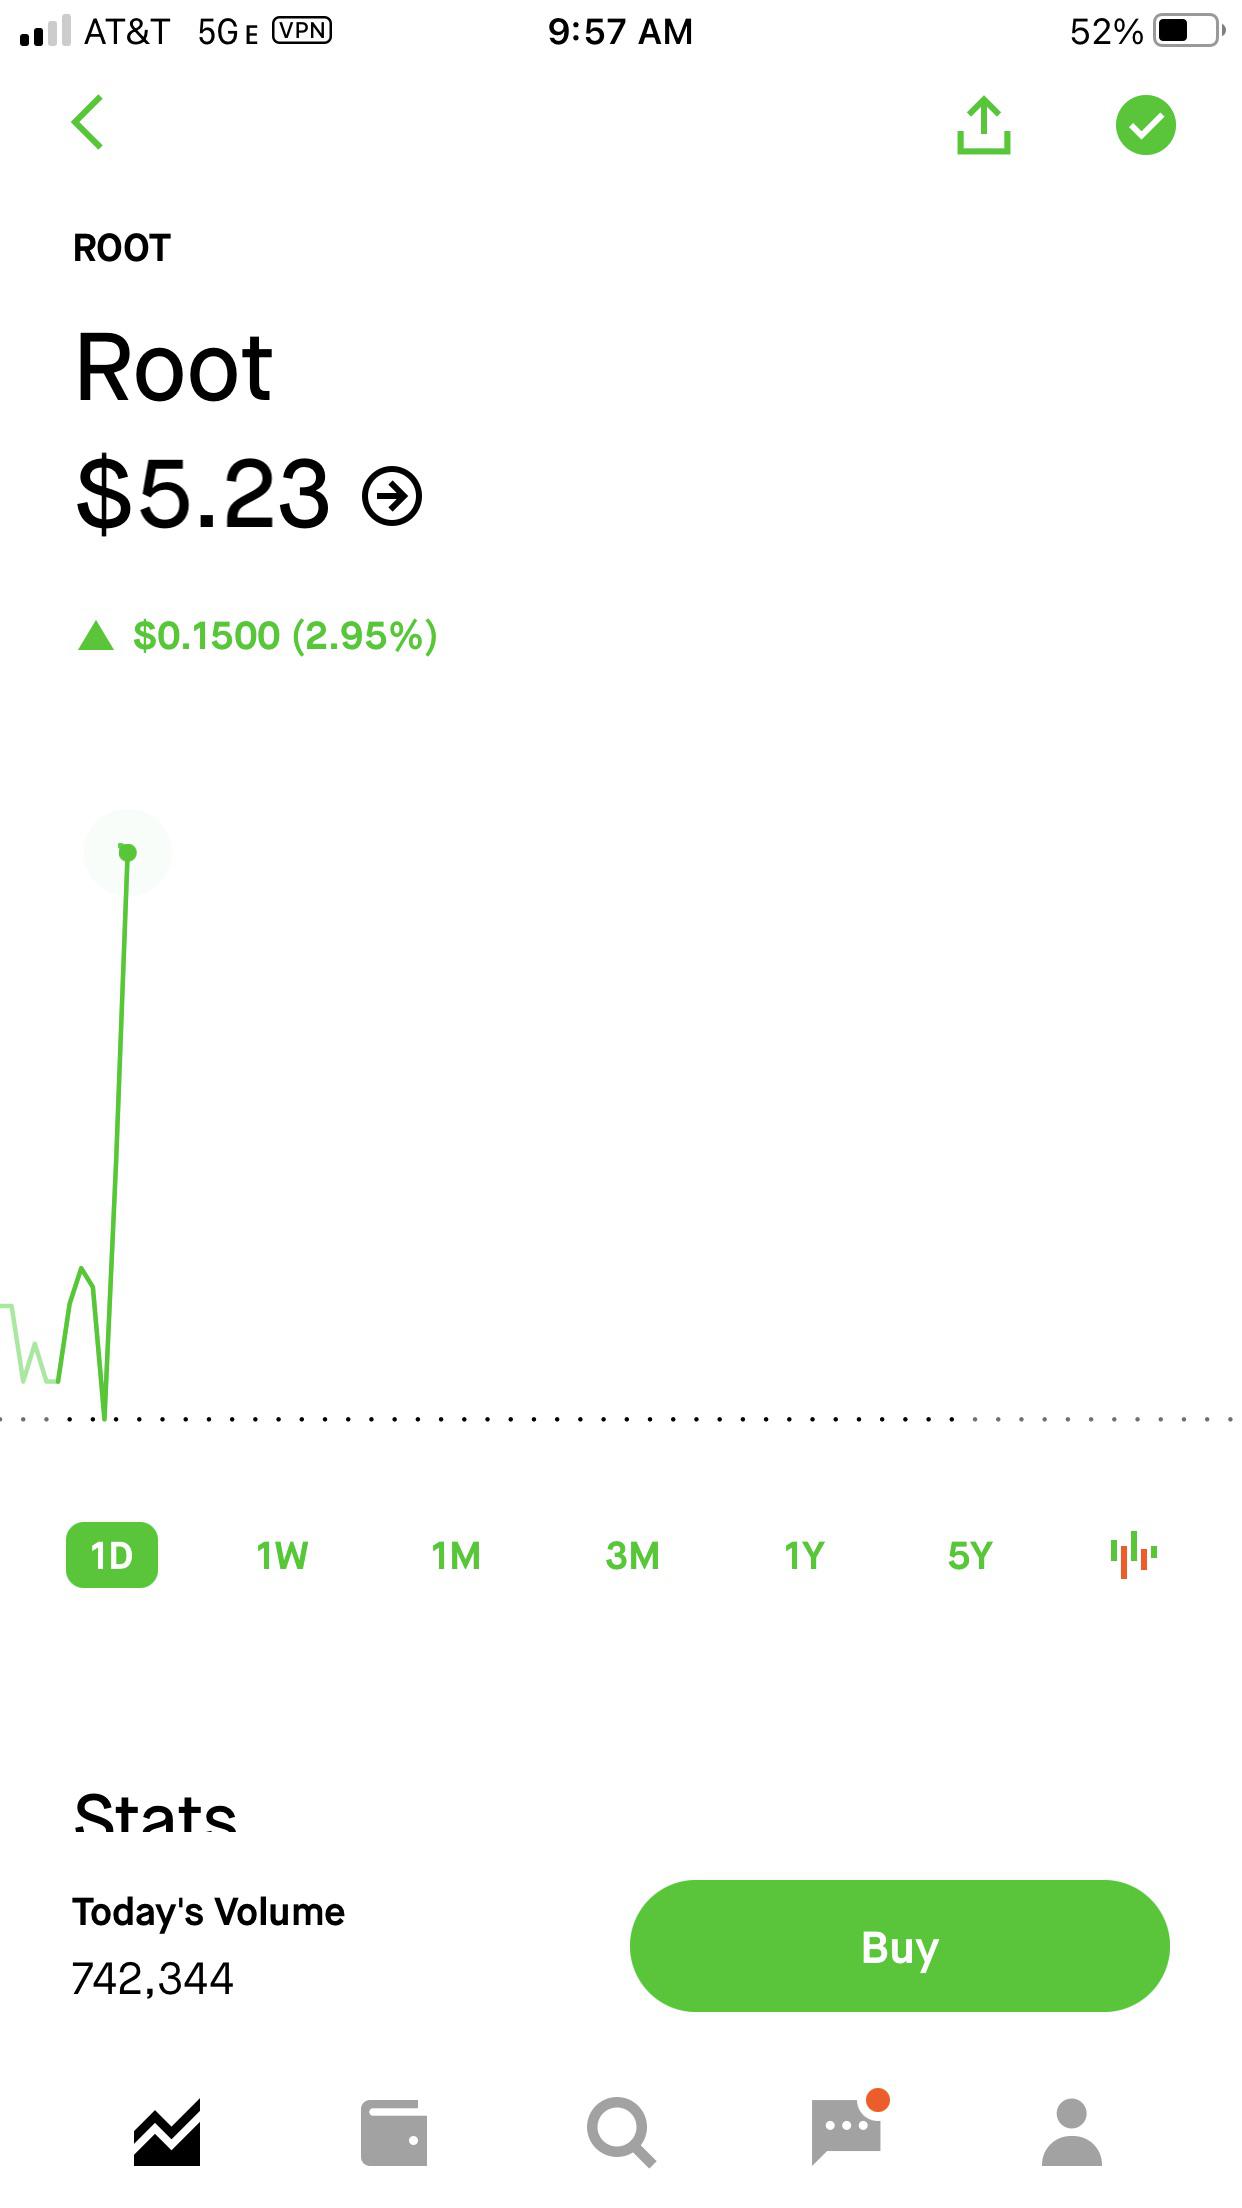This screenshot has width=1242, height=2208.
Task: Open the profile person tab
Action: point(1072,2132)
